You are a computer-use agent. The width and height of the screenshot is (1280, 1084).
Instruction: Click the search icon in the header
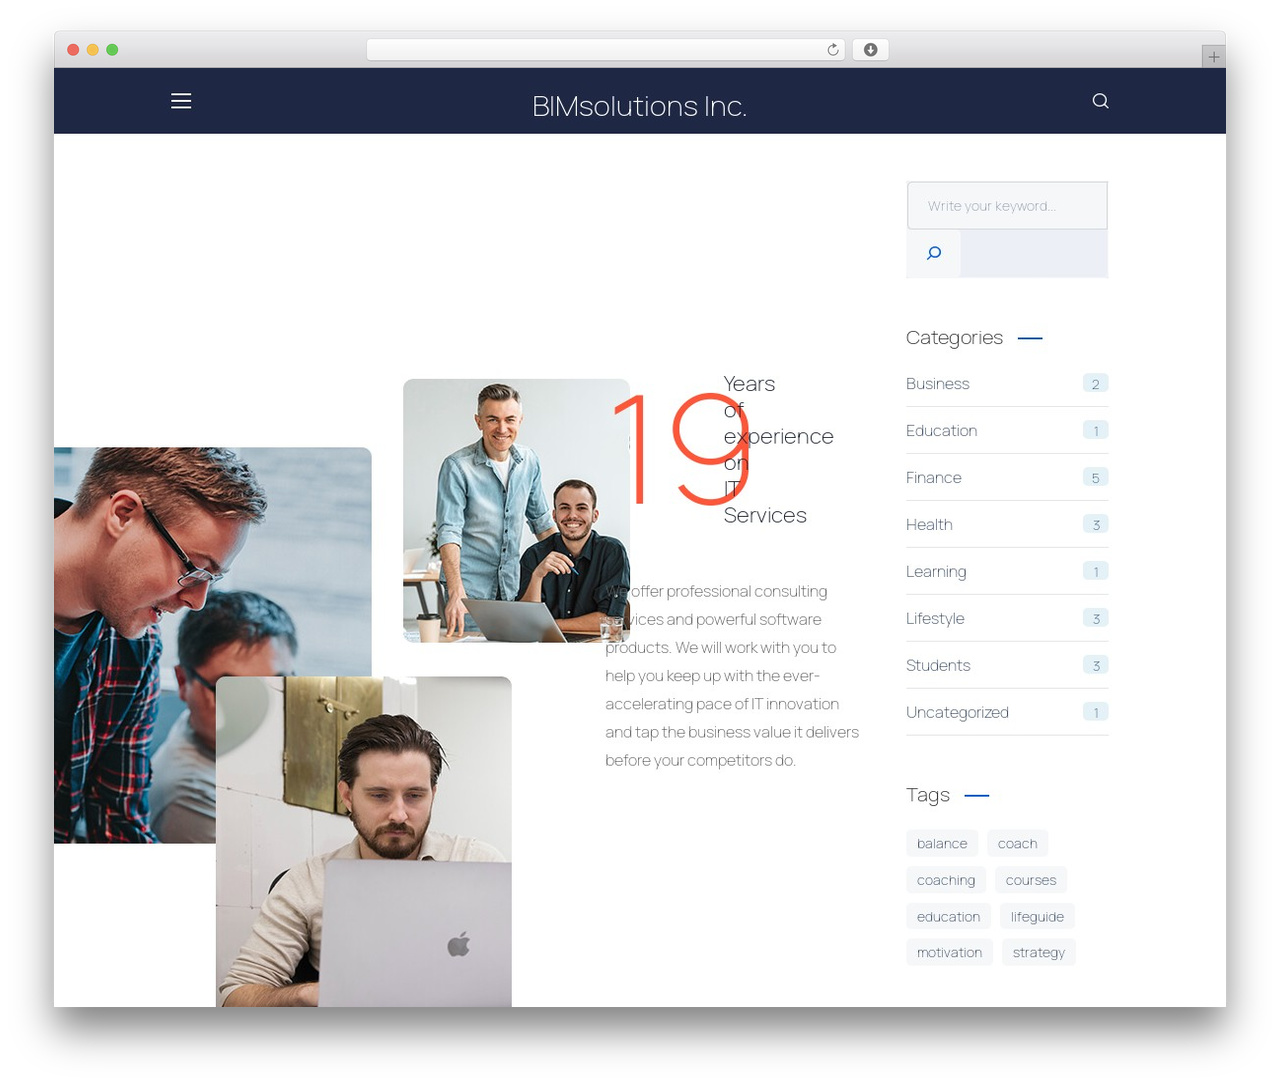coord(1100,101)
